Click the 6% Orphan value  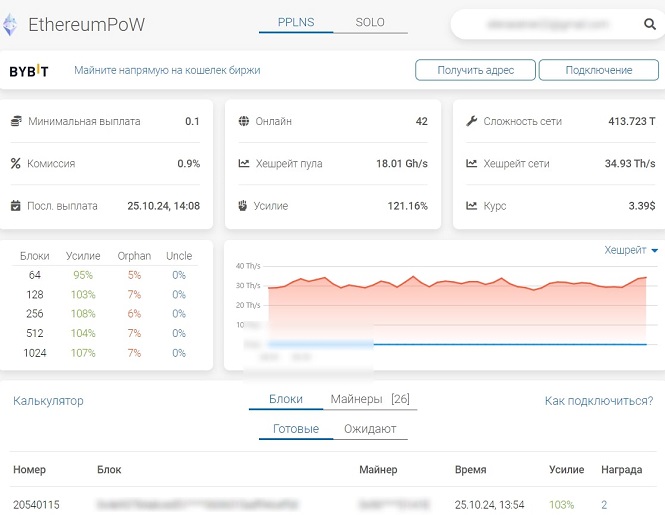click(x=134, y=313)
